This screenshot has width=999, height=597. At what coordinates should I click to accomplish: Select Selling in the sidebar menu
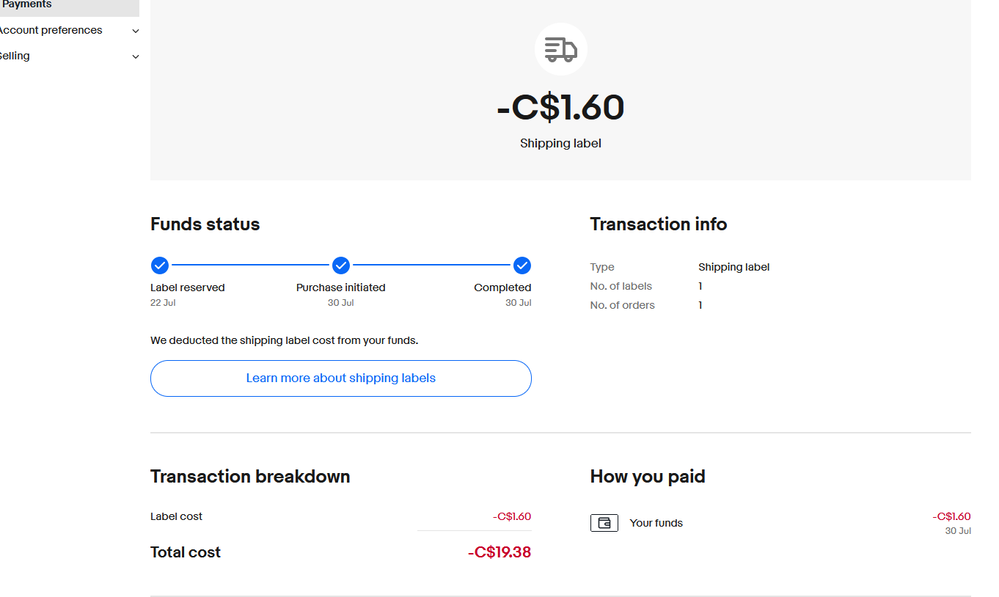tap(15, 57)
